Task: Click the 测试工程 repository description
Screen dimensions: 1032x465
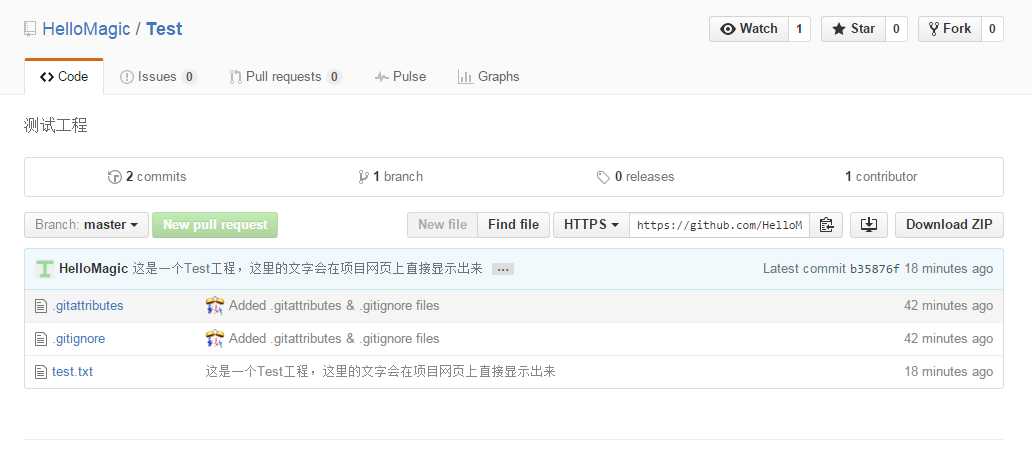Action: (x=55, y=126)
